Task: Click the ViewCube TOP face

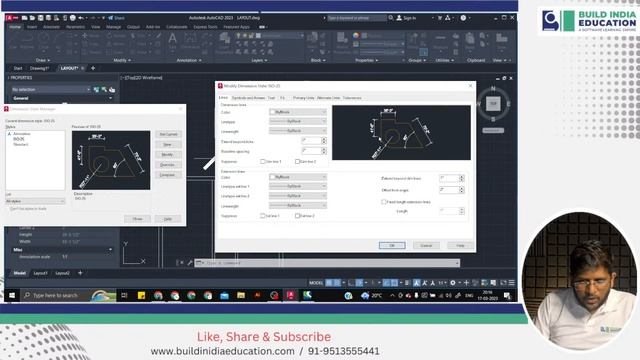Action: (493, 104)
